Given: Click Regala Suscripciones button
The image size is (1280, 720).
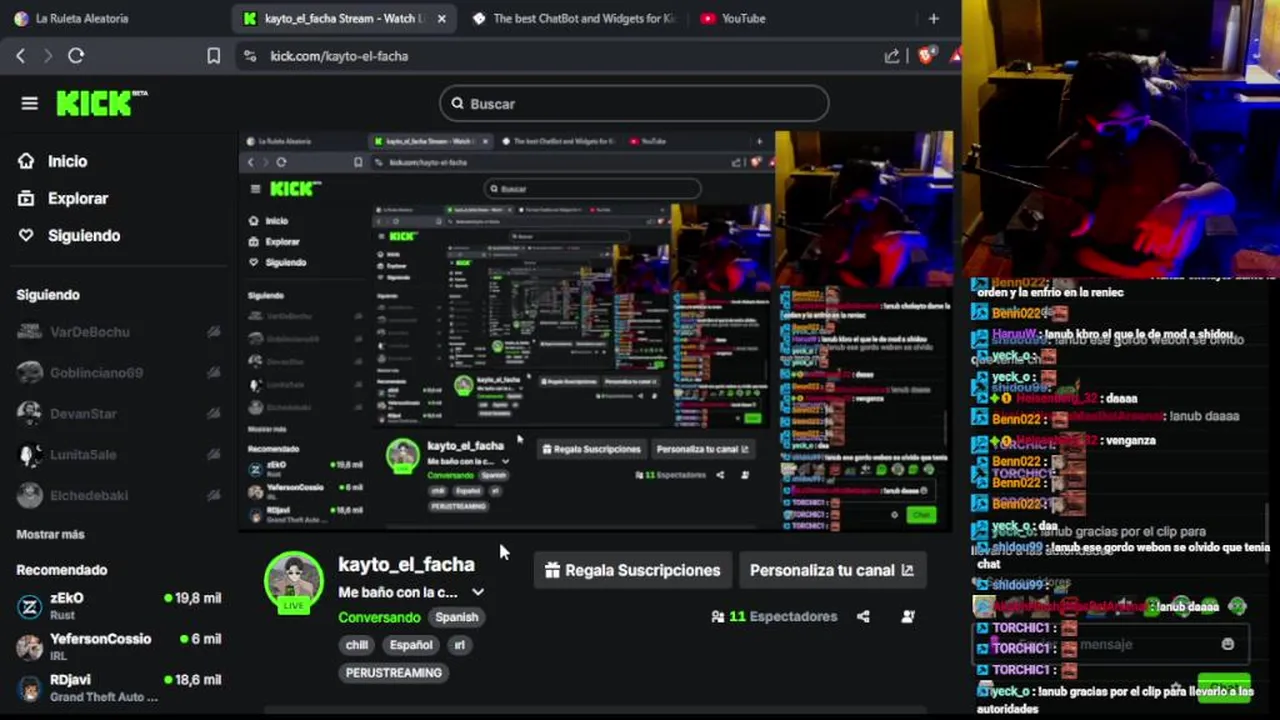Looking at the screenshot, I should (x=632, y=570).
